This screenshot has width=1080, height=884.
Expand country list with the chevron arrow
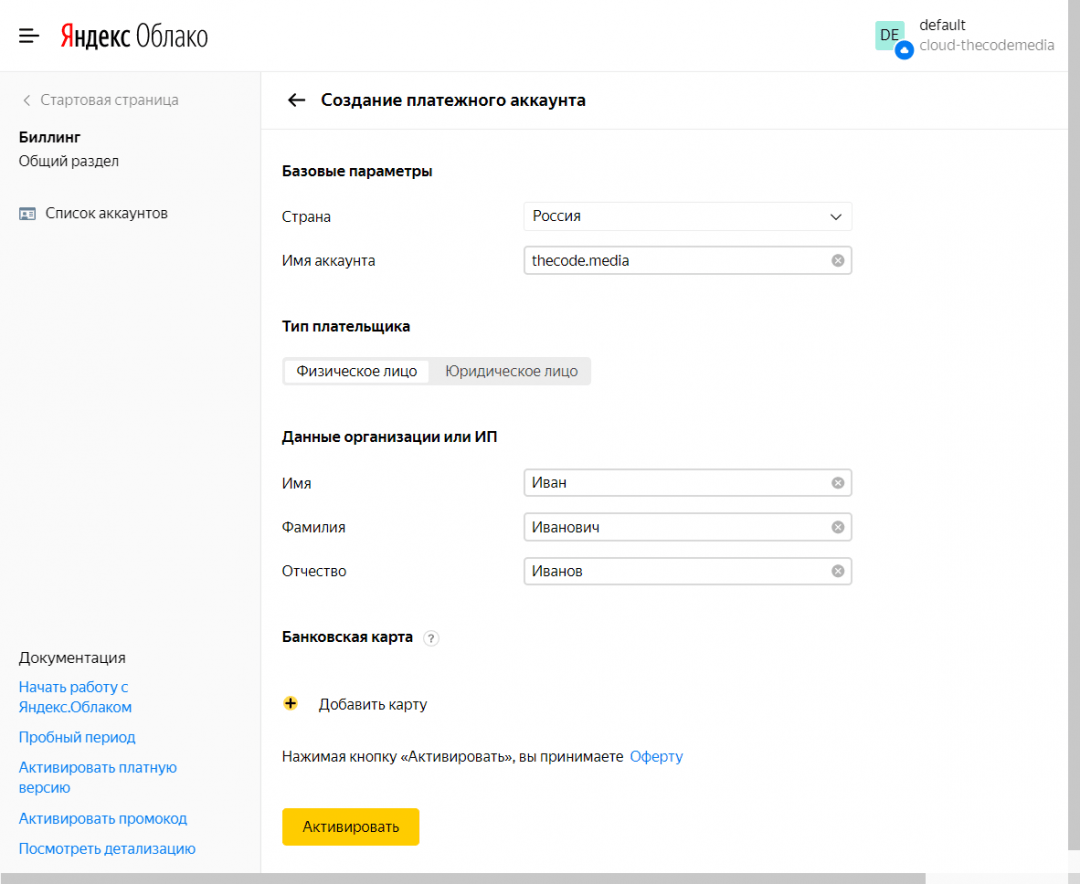pos(835,217)
